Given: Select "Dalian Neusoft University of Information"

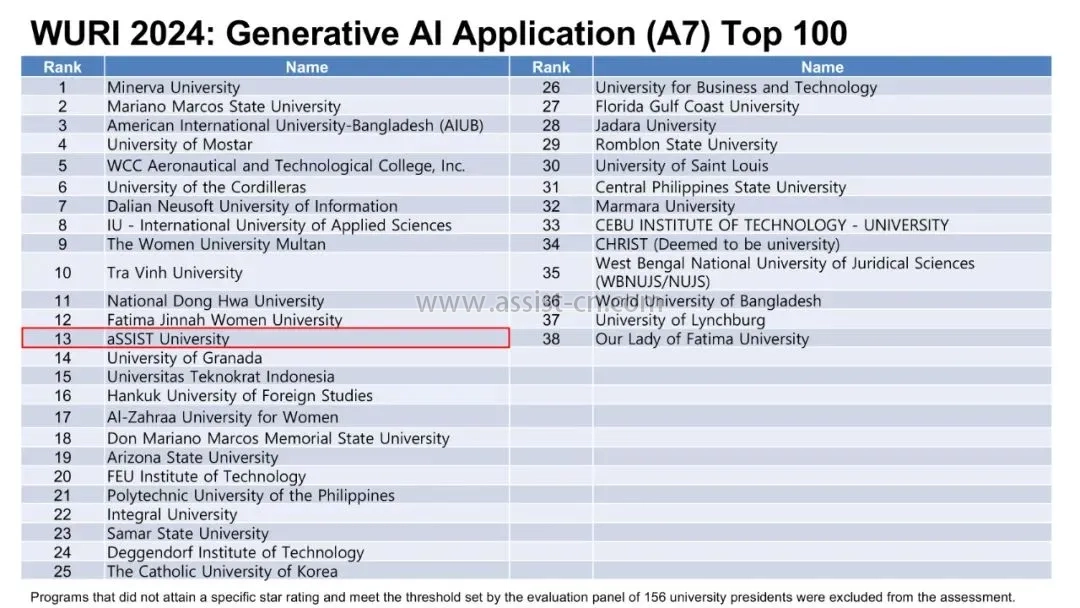Looking at the screenshot, I should pos(252,206).
